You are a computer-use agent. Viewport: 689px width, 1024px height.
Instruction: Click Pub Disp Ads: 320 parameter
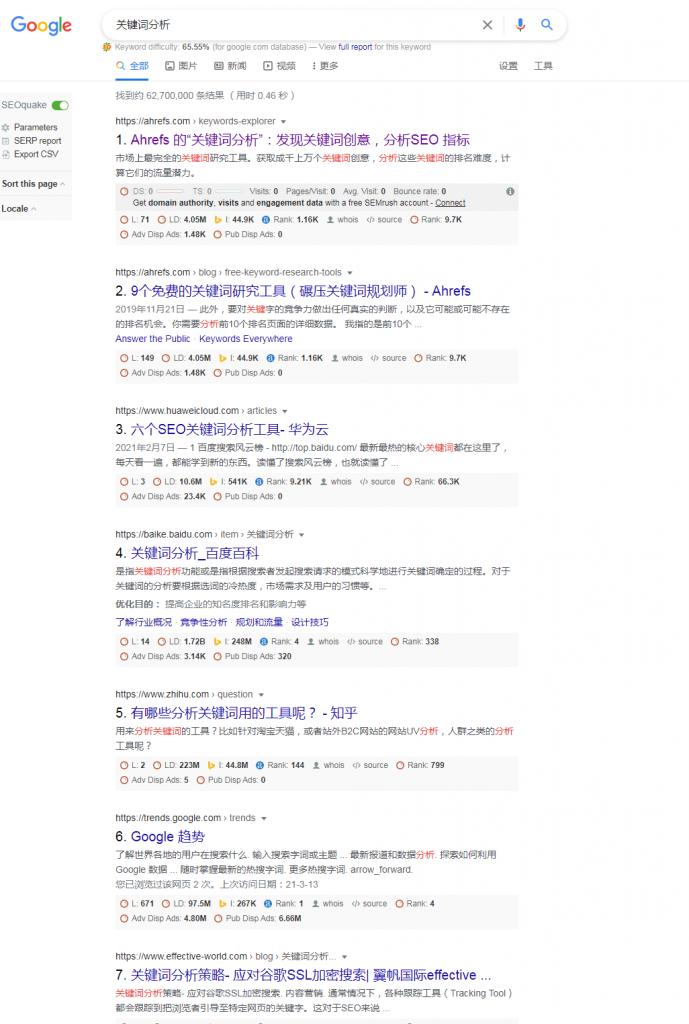point(252,657)
